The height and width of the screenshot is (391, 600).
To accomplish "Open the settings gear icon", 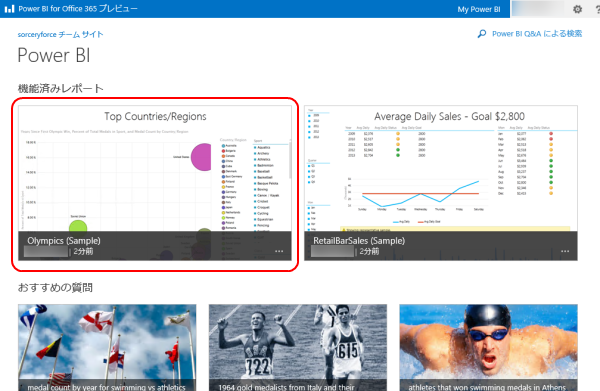I will (577, 9).
